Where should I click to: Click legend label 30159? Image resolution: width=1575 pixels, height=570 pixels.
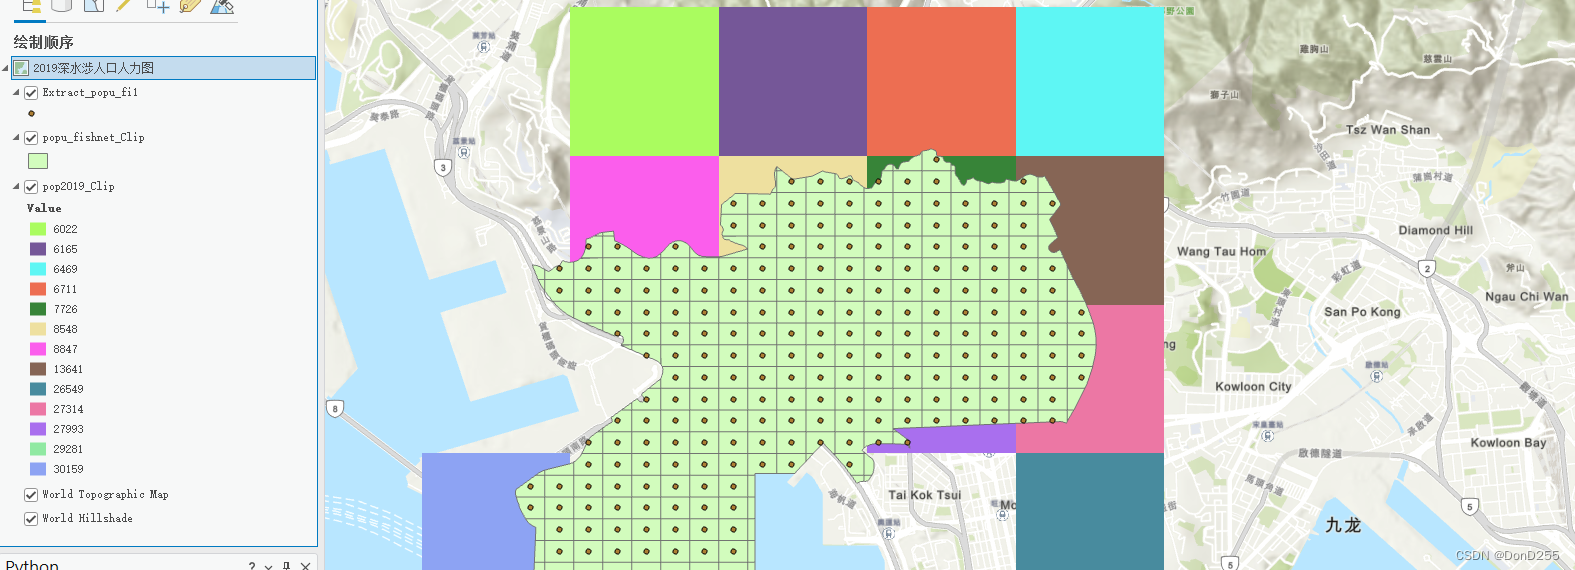pos(68,469)
